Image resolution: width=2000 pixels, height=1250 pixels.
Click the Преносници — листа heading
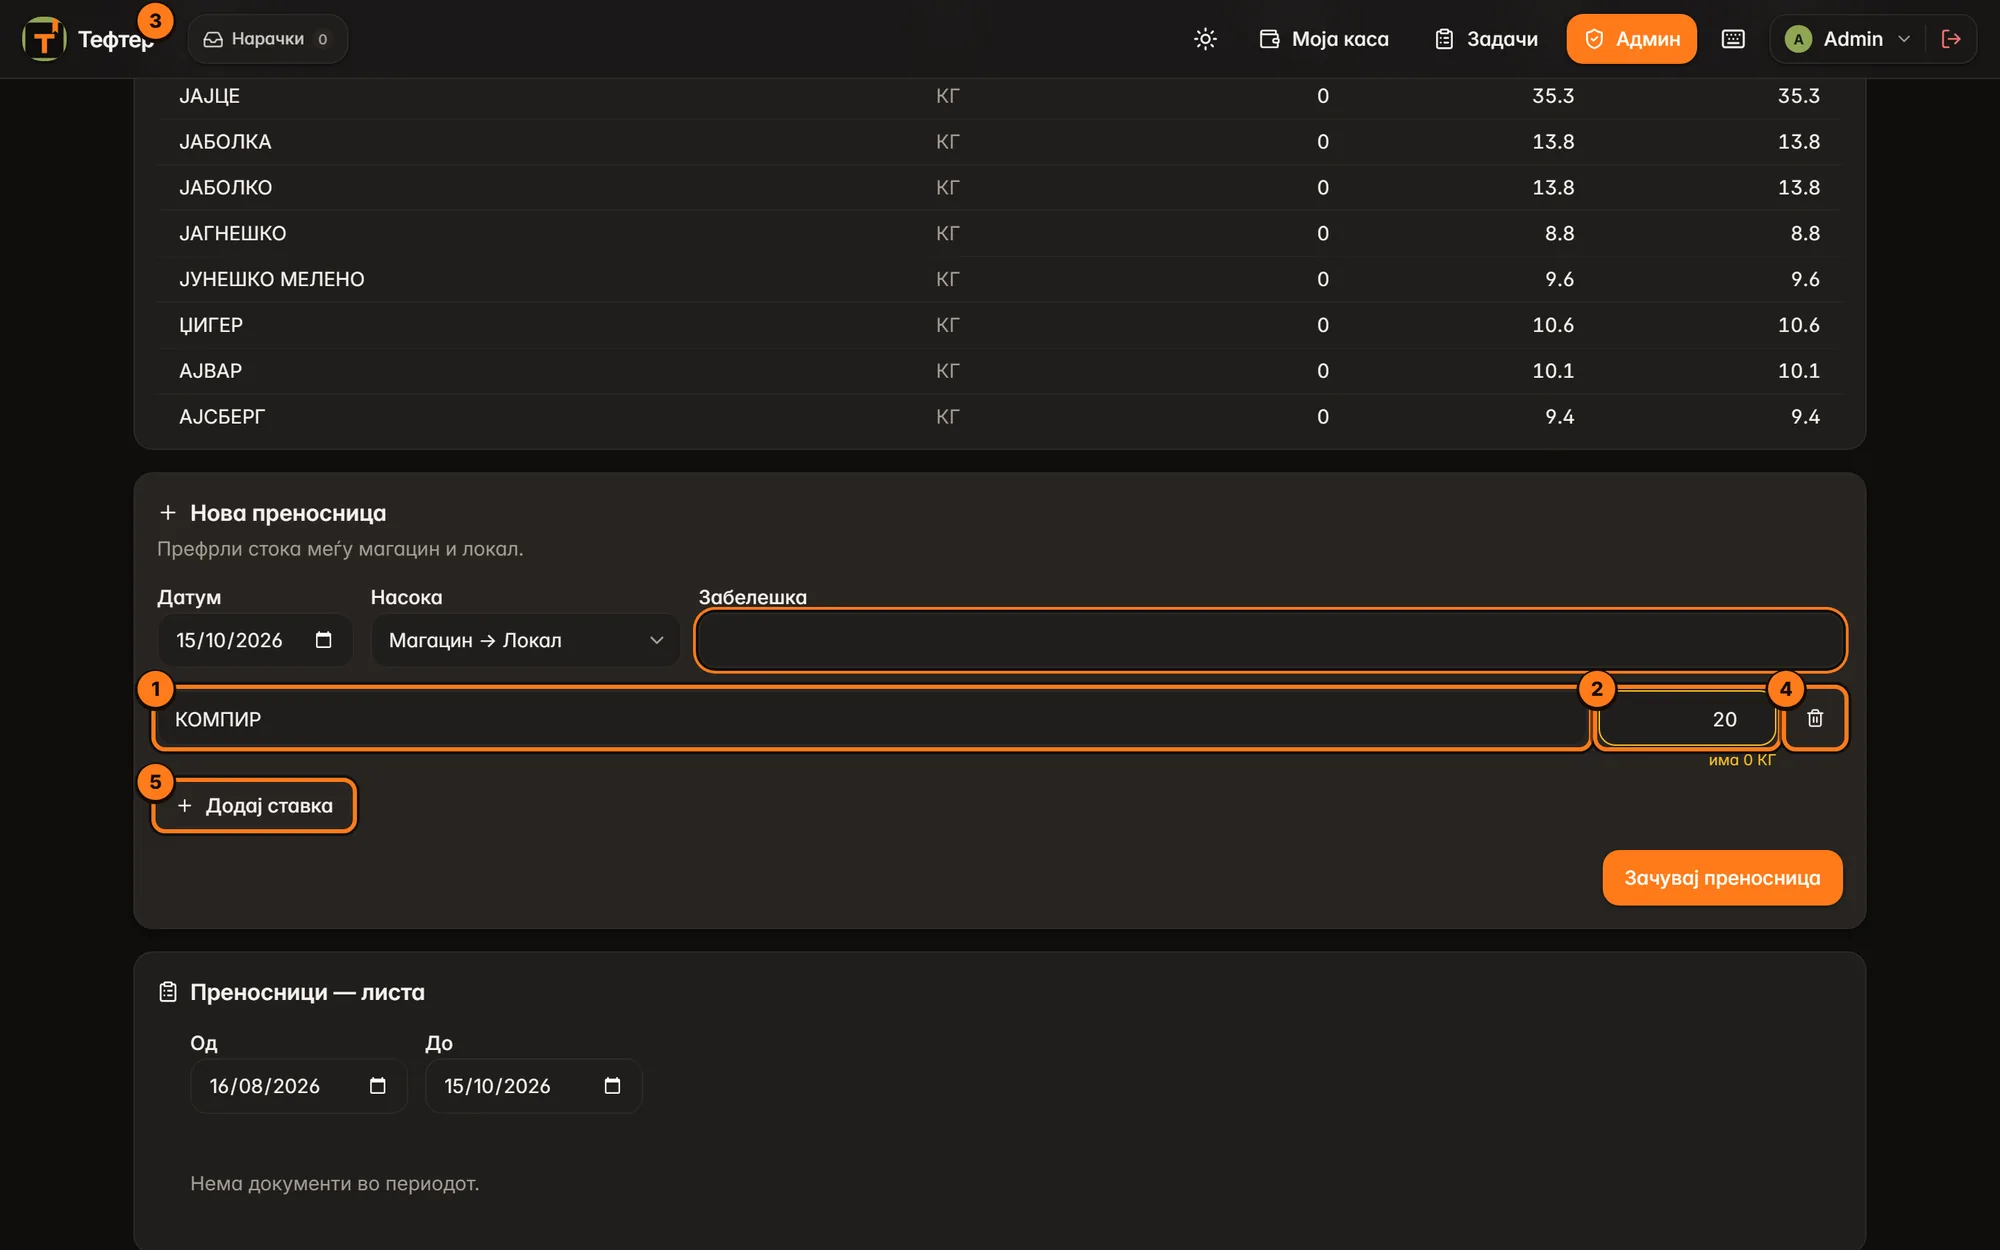(307, 992)
